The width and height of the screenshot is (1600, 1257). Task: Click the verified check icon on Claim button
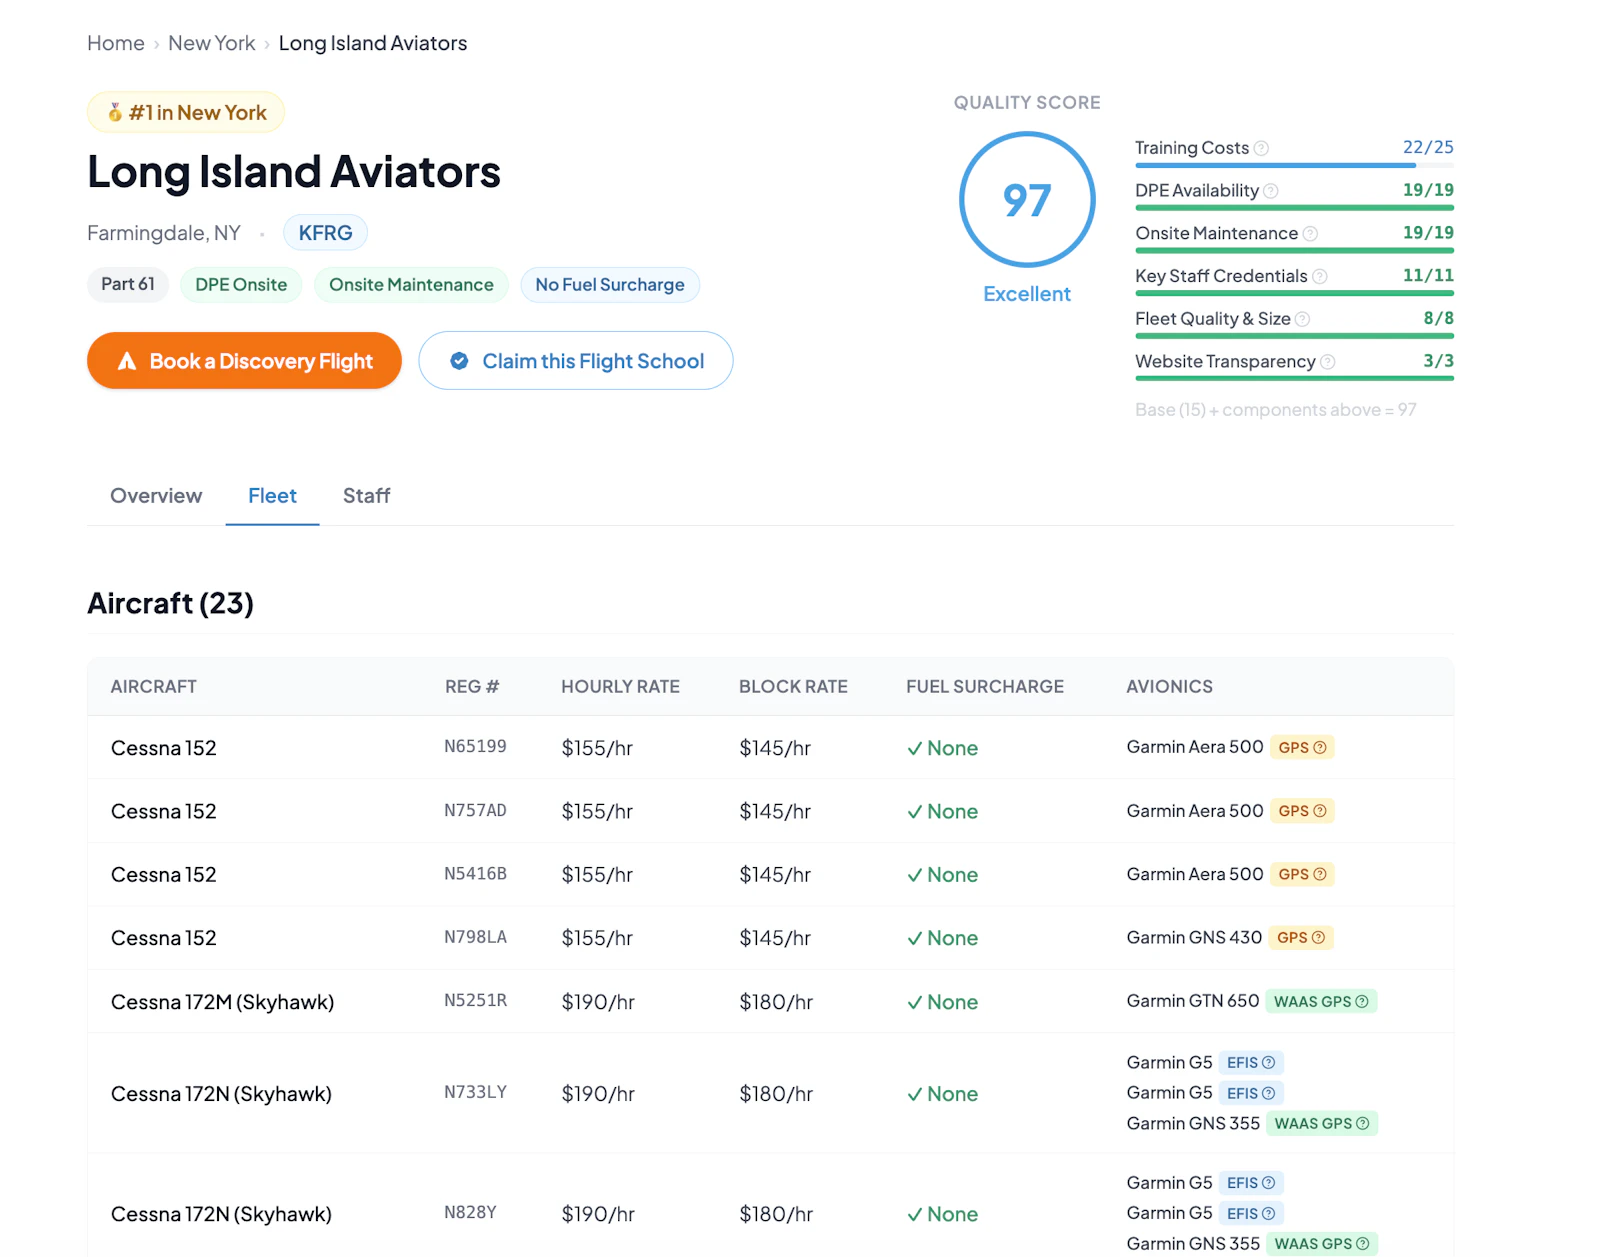pos(459,361)
